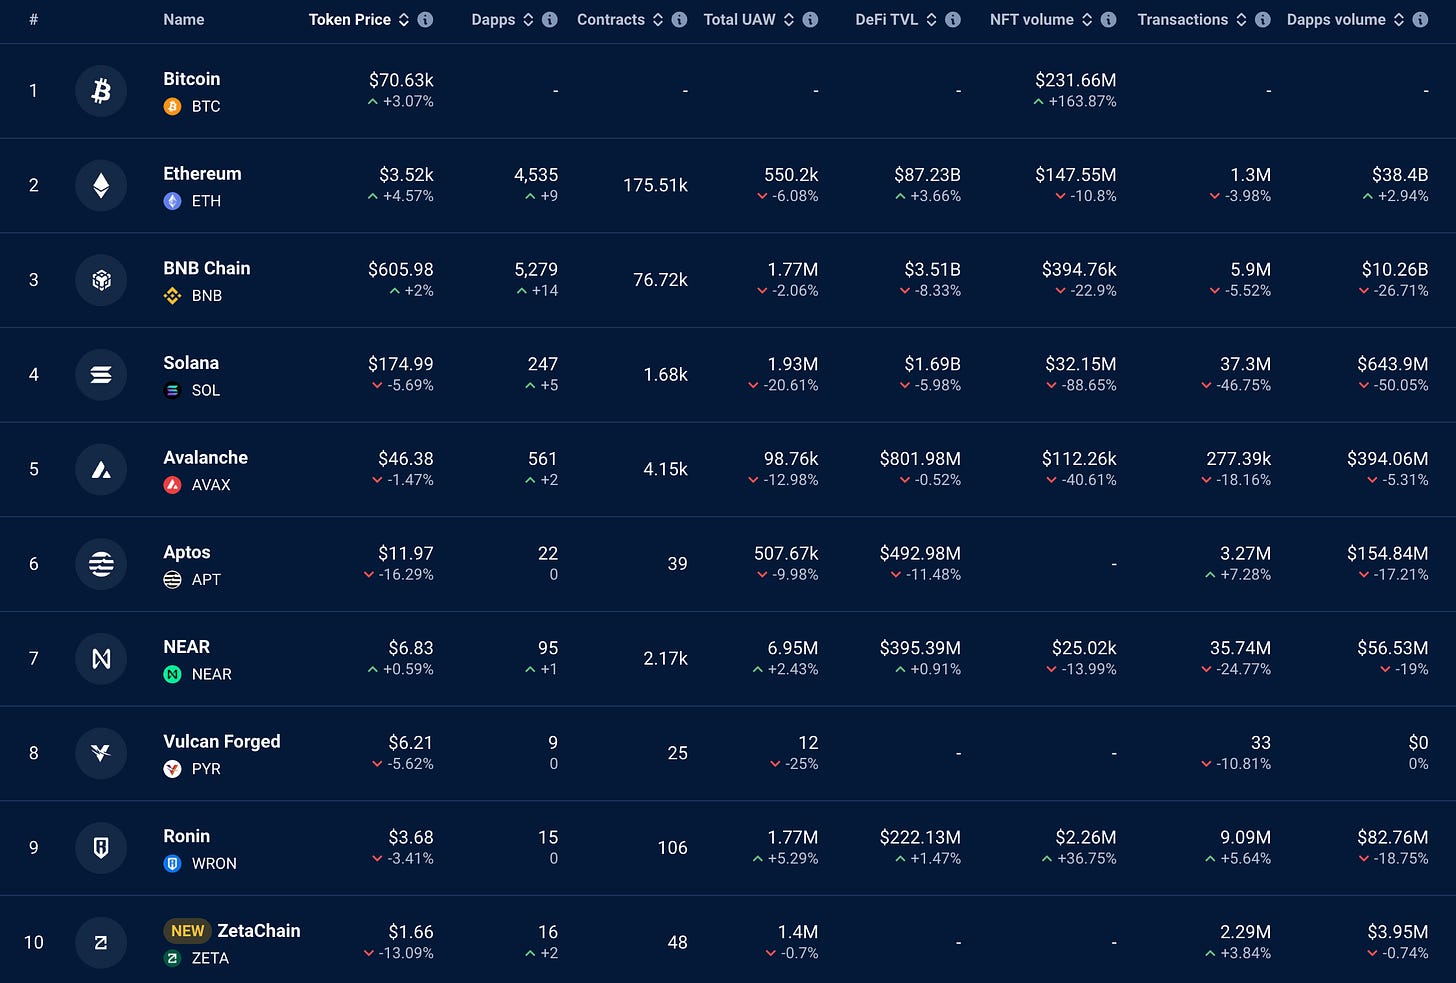Click the small yellow BNB token icon
The image size is (1456, 983).
pyautogui.click(x=172, y=296)
